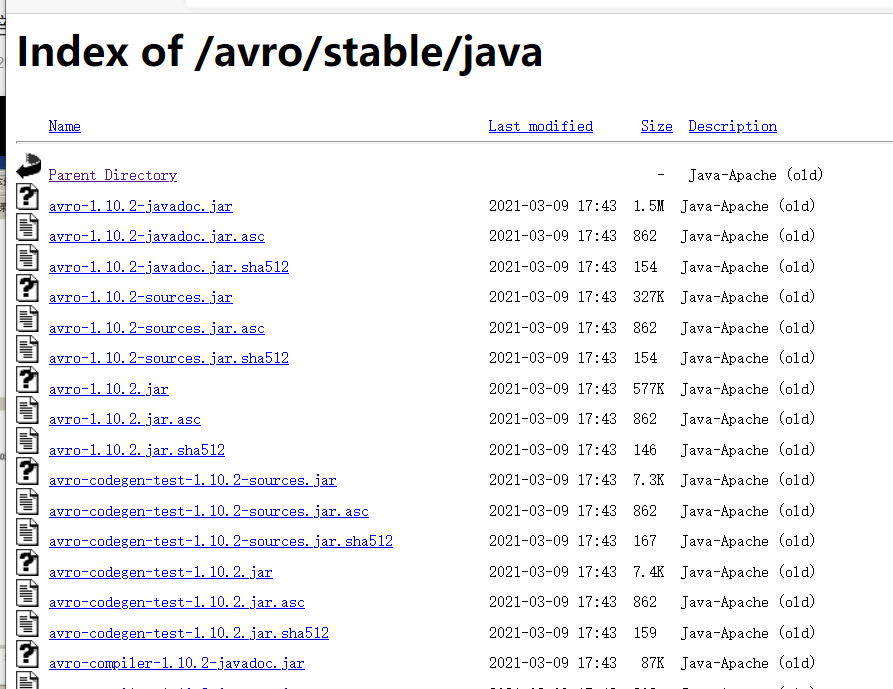This screenshot has height=689, width=893.
Task: Click the 327K size of avro-1.10.2-sources.jar
Action: [649, 297]
